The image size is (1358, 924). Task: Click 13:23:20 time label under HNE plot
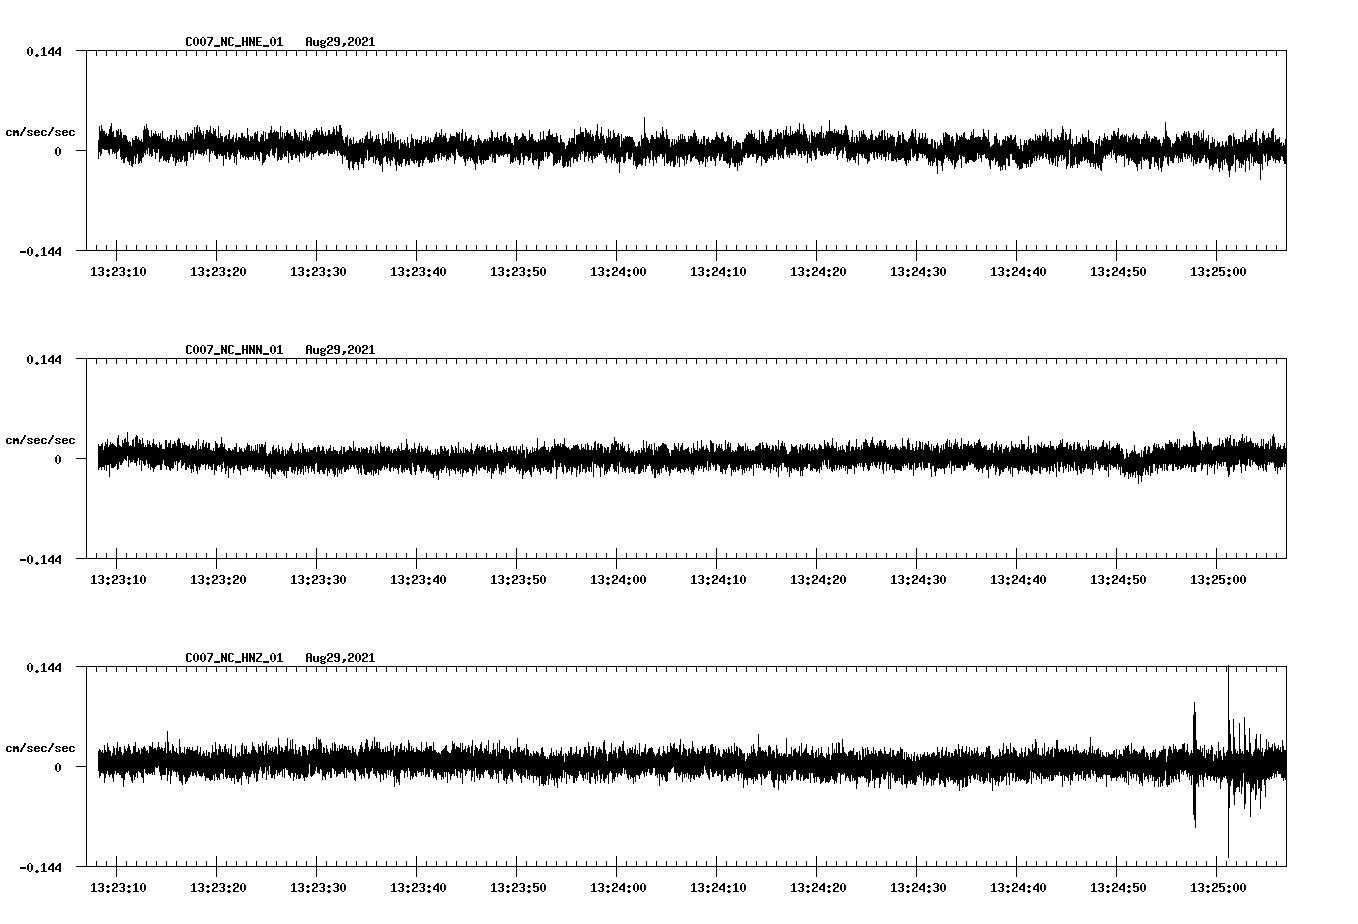click(218, 271)
